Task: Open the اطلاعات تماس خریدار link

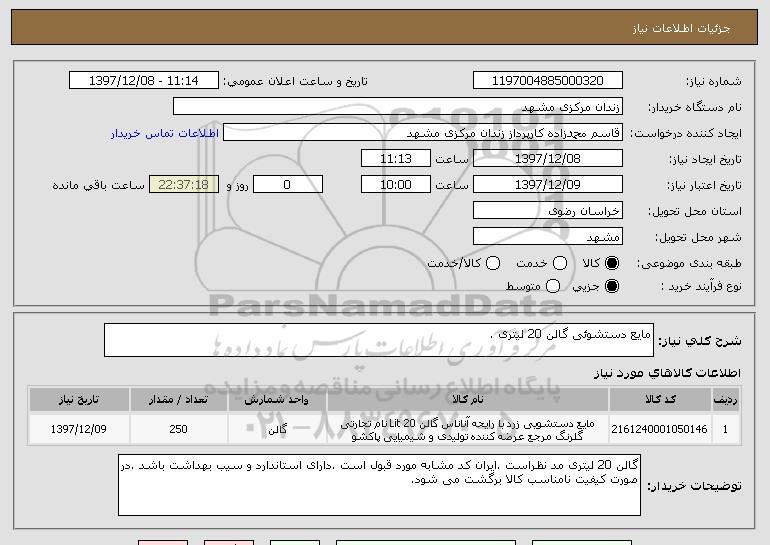Action: [x=165, y=134]
